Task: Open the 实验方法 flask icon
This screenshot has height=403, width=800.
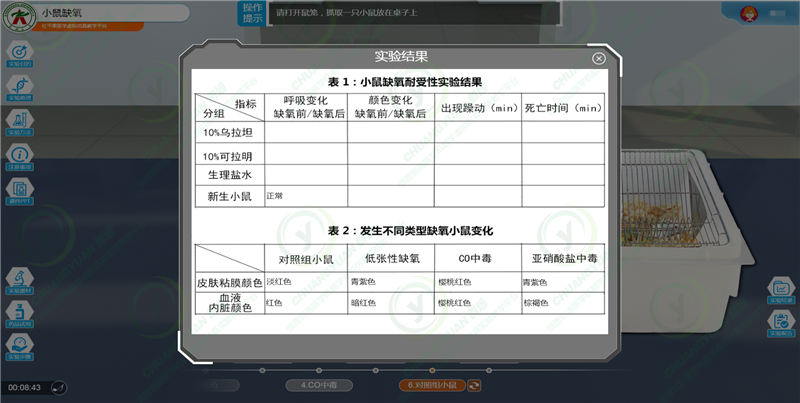Action: (20, 123)
